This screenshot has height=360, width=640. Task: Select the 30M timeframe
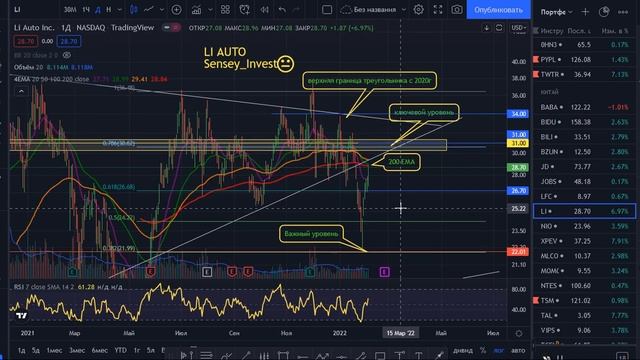pyautogui.click(x=70, y=9)
